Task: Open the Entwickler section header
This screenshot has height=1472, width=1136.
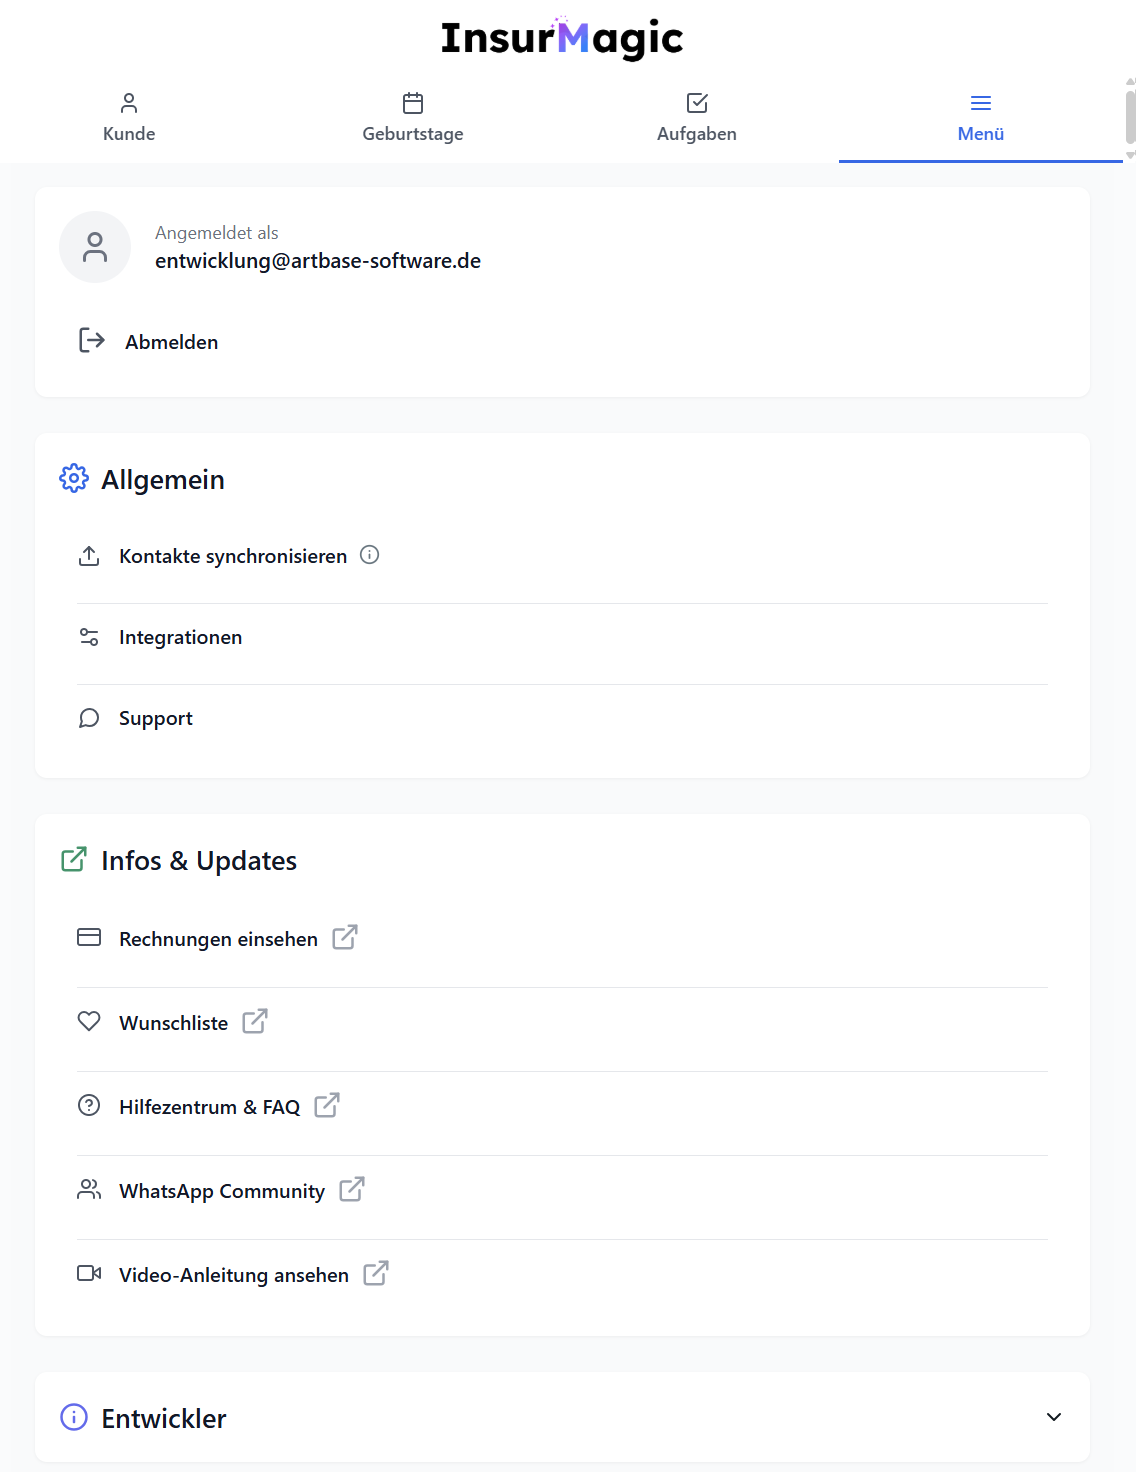Action: point(562,1417)
